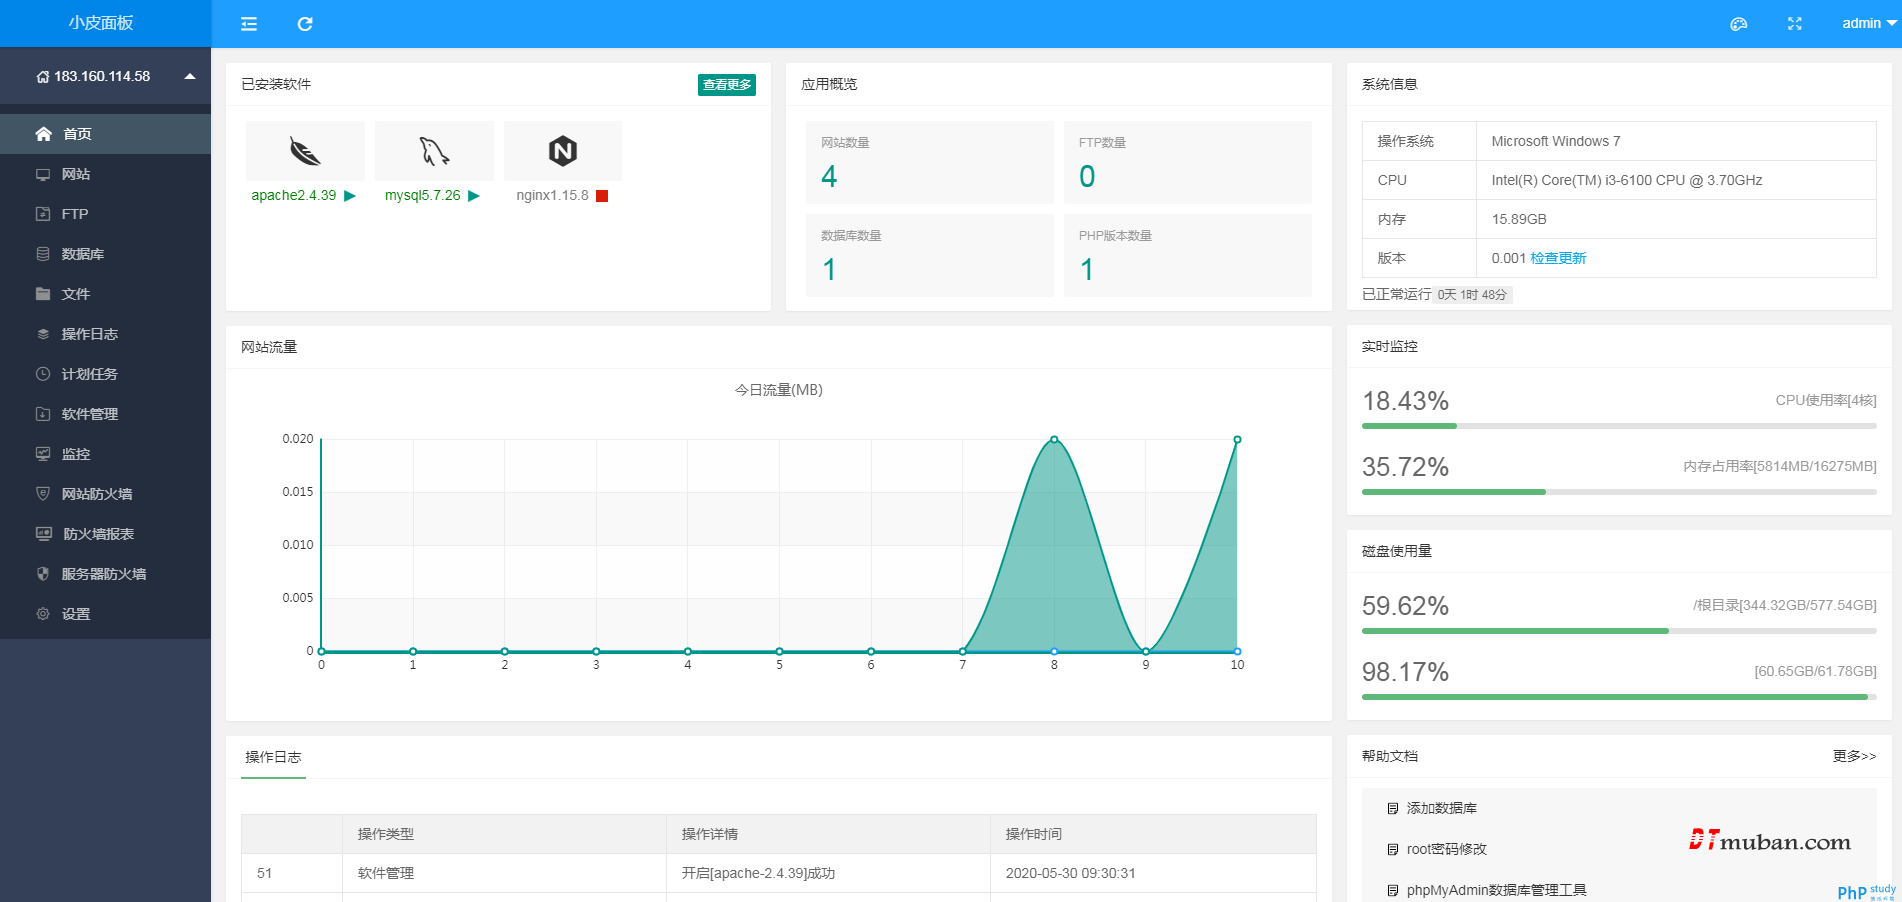
Task: Click the sidebar collapse menu icon
Action: [x=249, y=24]
